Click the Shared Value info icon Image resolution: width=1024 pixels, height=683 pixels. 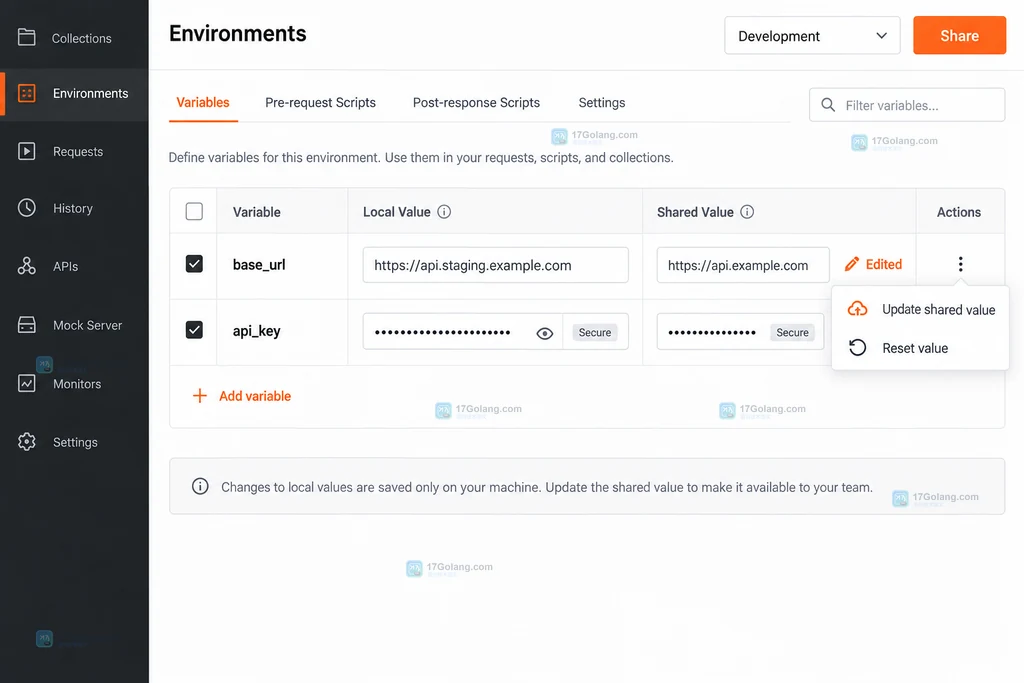point(747,212)
